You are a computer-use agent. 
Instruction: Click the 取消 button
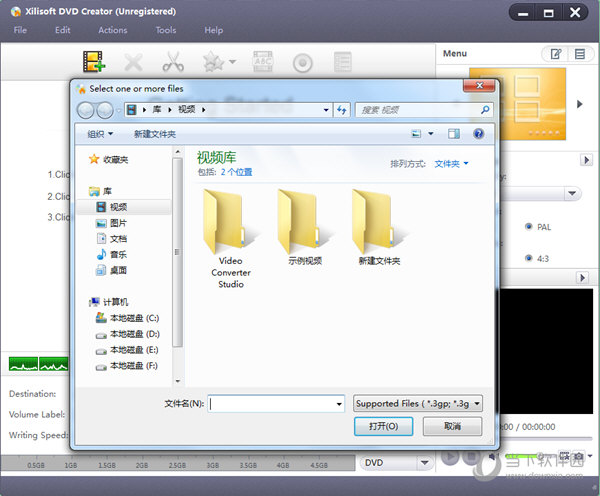pyautogui.click(x=452, y=426)
